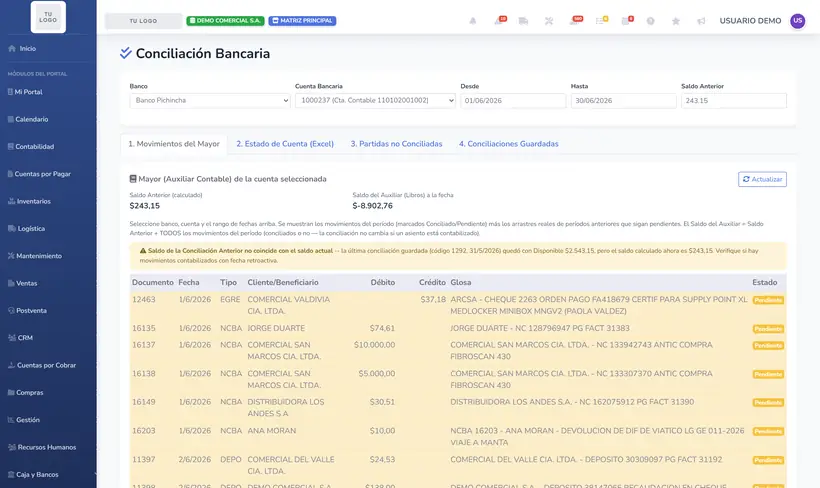Screen dimensions: 820x488
Task: Open Gestión module in sidebar
Action: pyautogui.click(x=24, y=419)
